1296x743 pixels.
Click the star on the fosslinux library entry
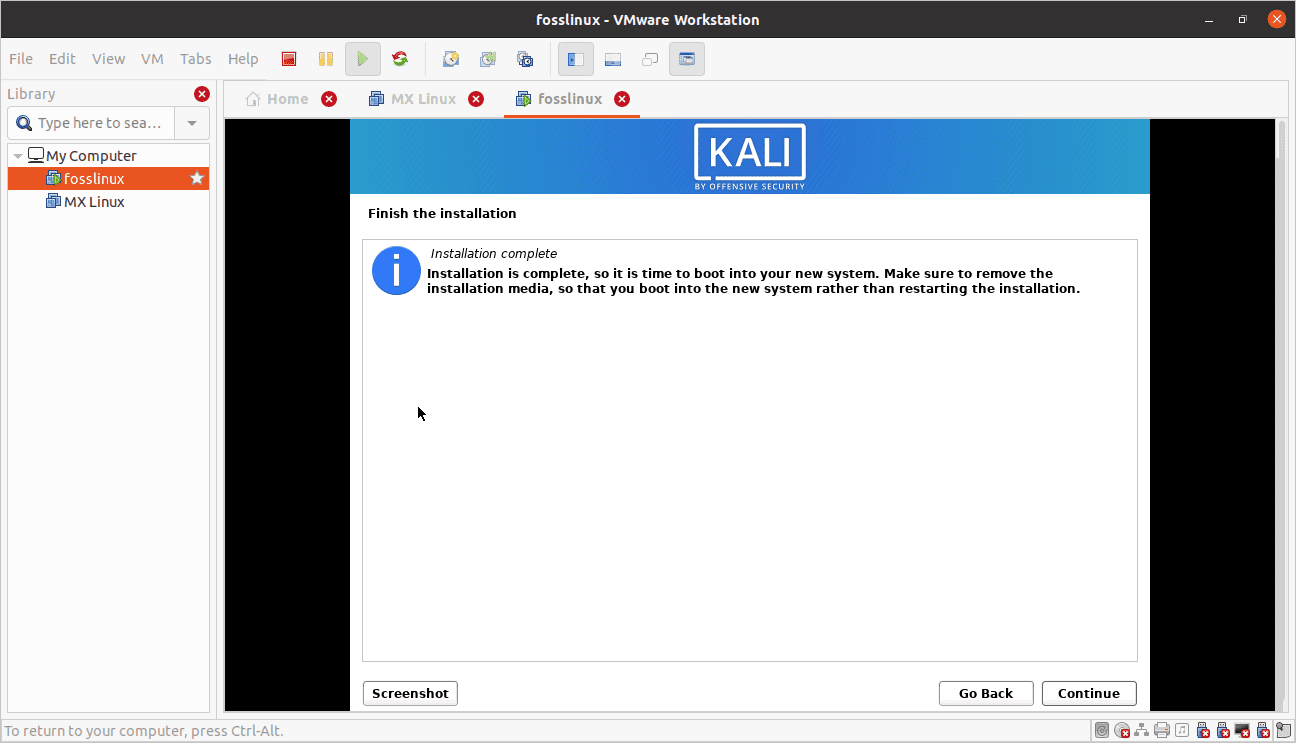click(197, 178)
